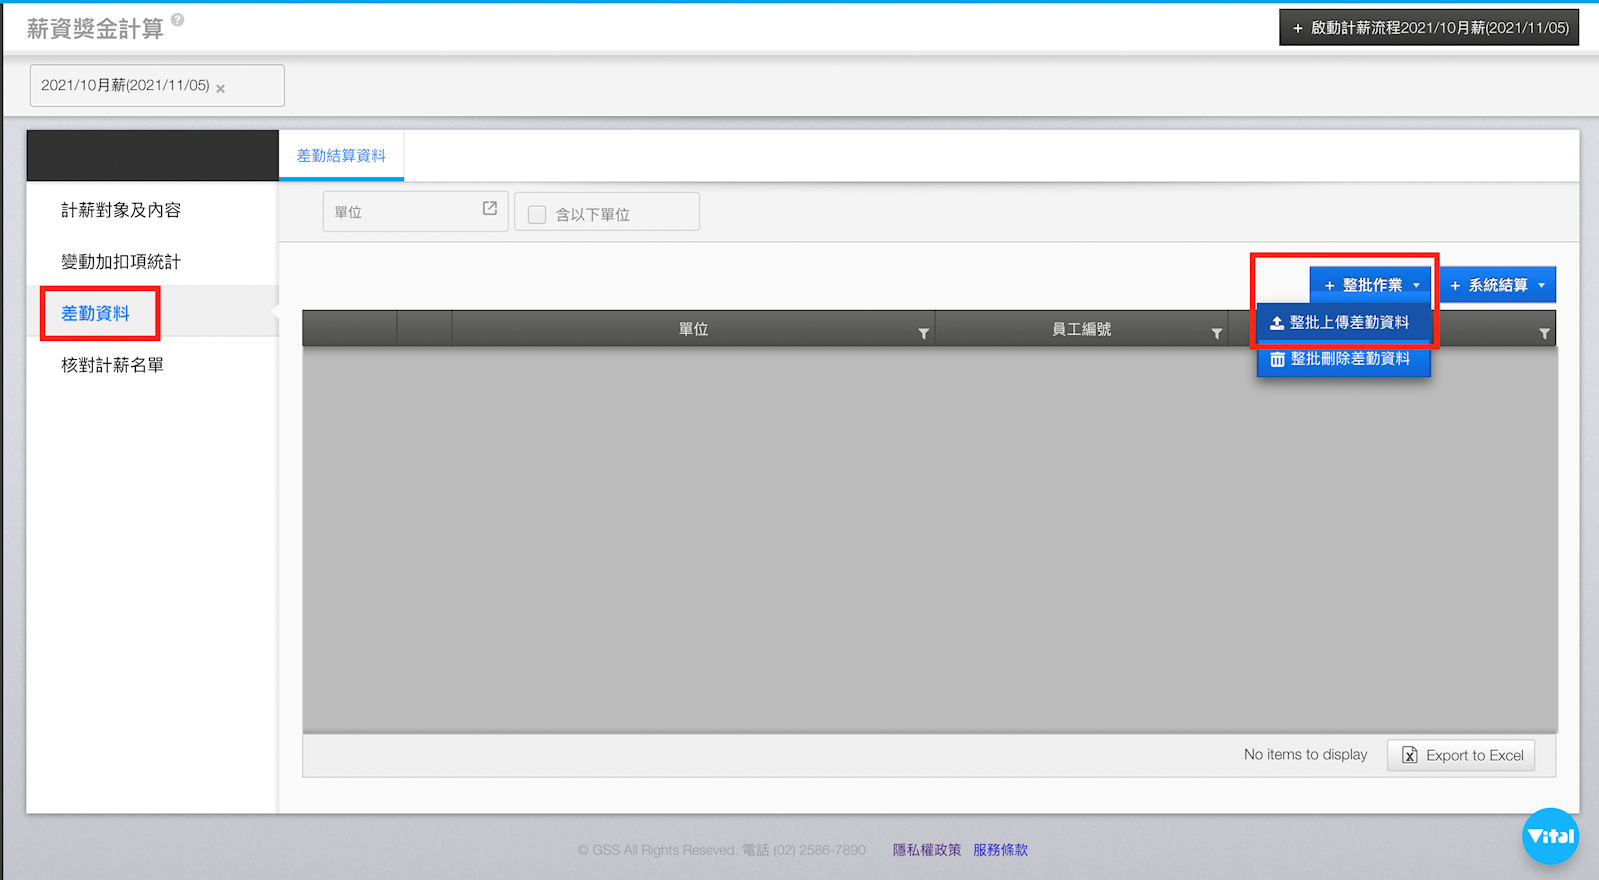Screen dimensions: 1599x880
Task: Go to 核對計薪名單 in sidebar
Action: coord(112,365)
